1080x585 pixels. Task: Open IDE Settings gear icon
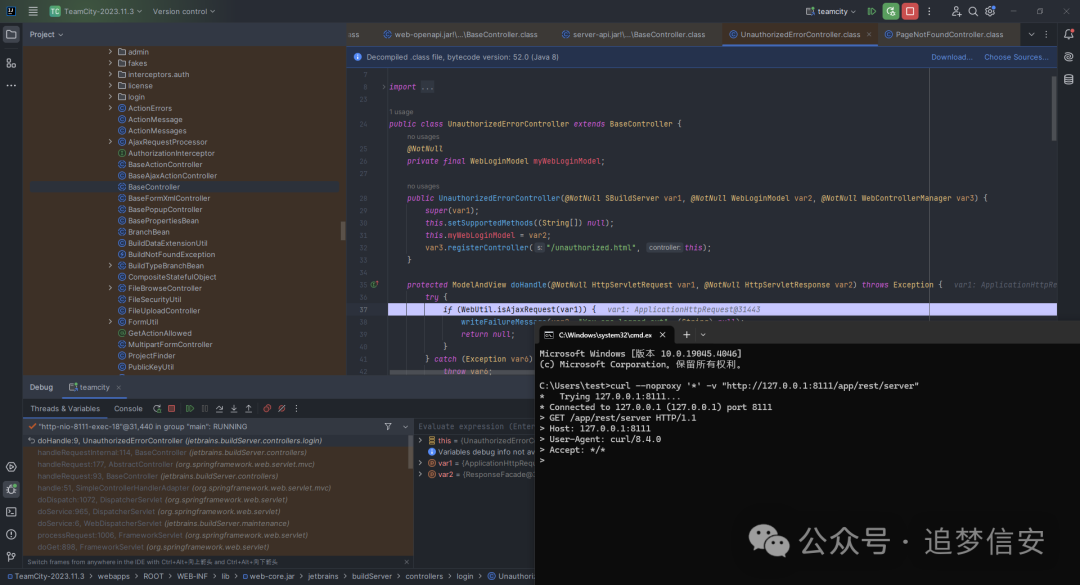point(990,11)
